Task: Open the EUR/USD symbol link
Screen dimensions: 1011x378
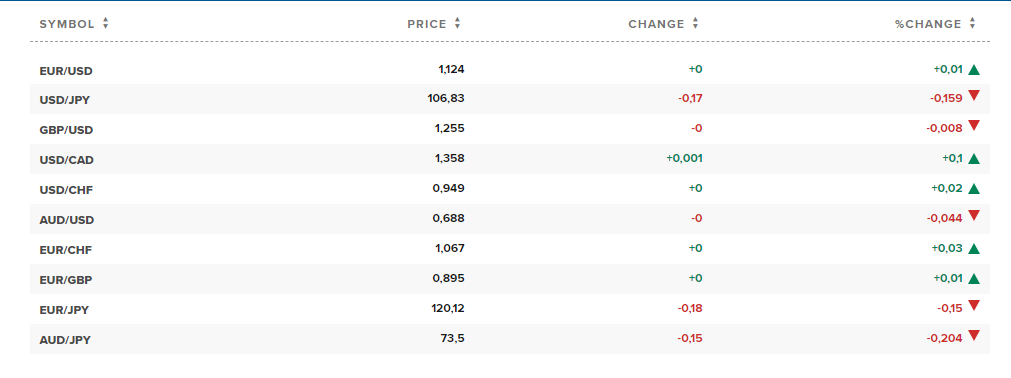Action: point(66,71)
